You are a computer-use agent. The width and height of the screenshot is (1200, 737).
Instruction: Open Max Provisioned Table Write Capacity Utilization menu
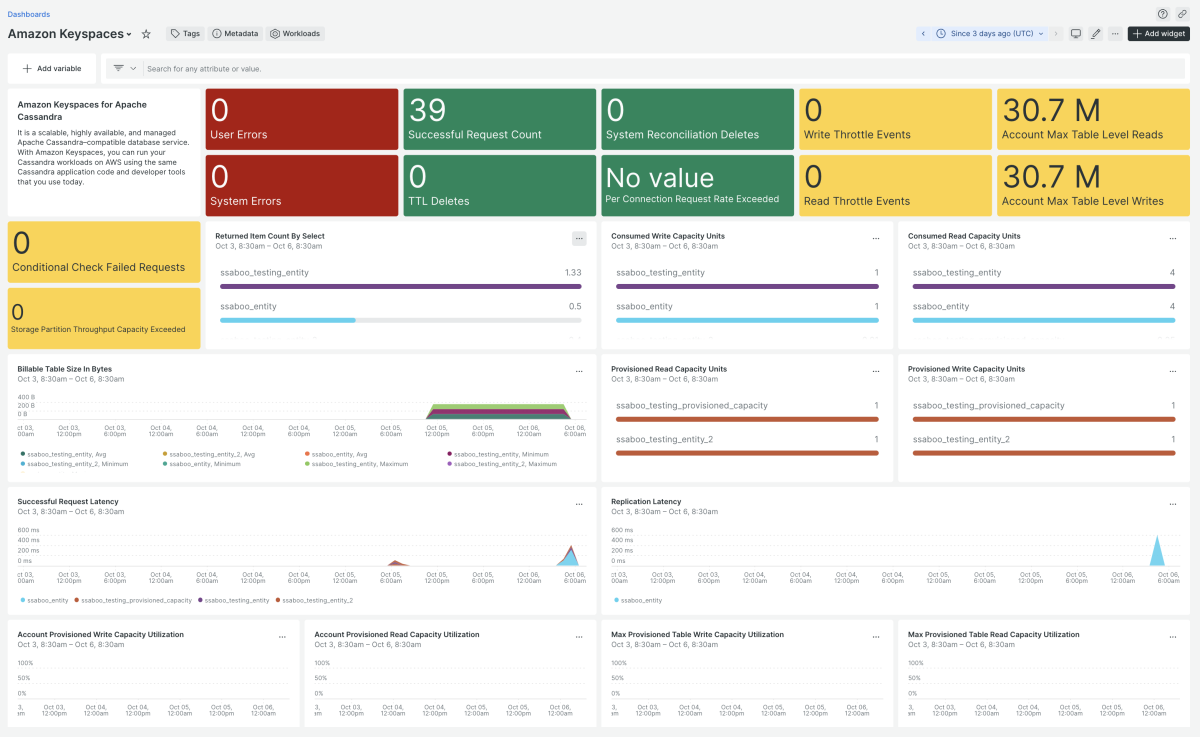pos(876,636)
